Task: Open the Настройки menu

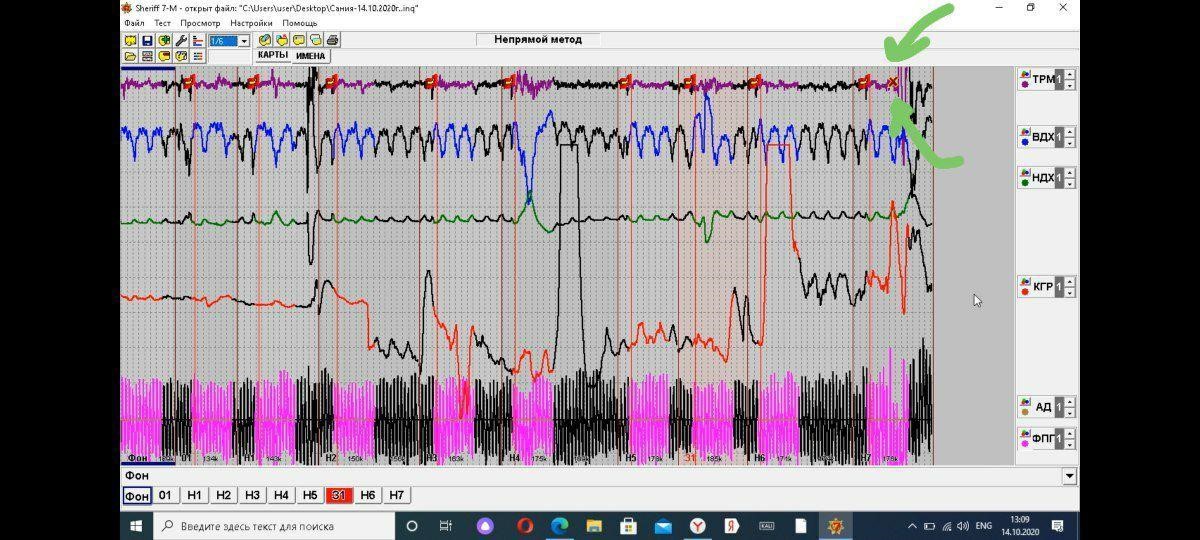Action: 251,23
